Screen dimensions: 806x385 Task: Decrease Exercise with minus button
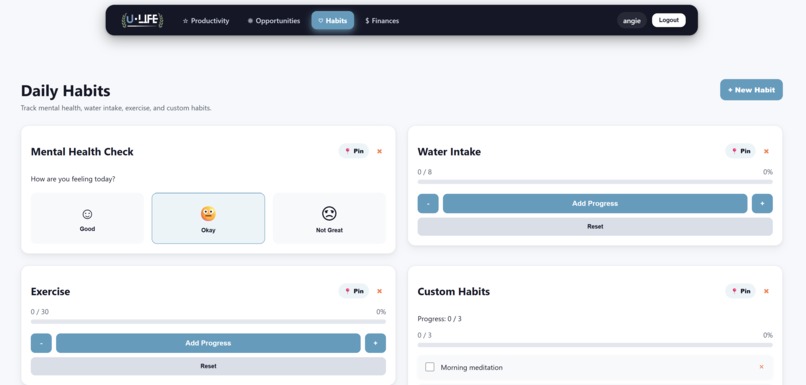click(41, 343)
